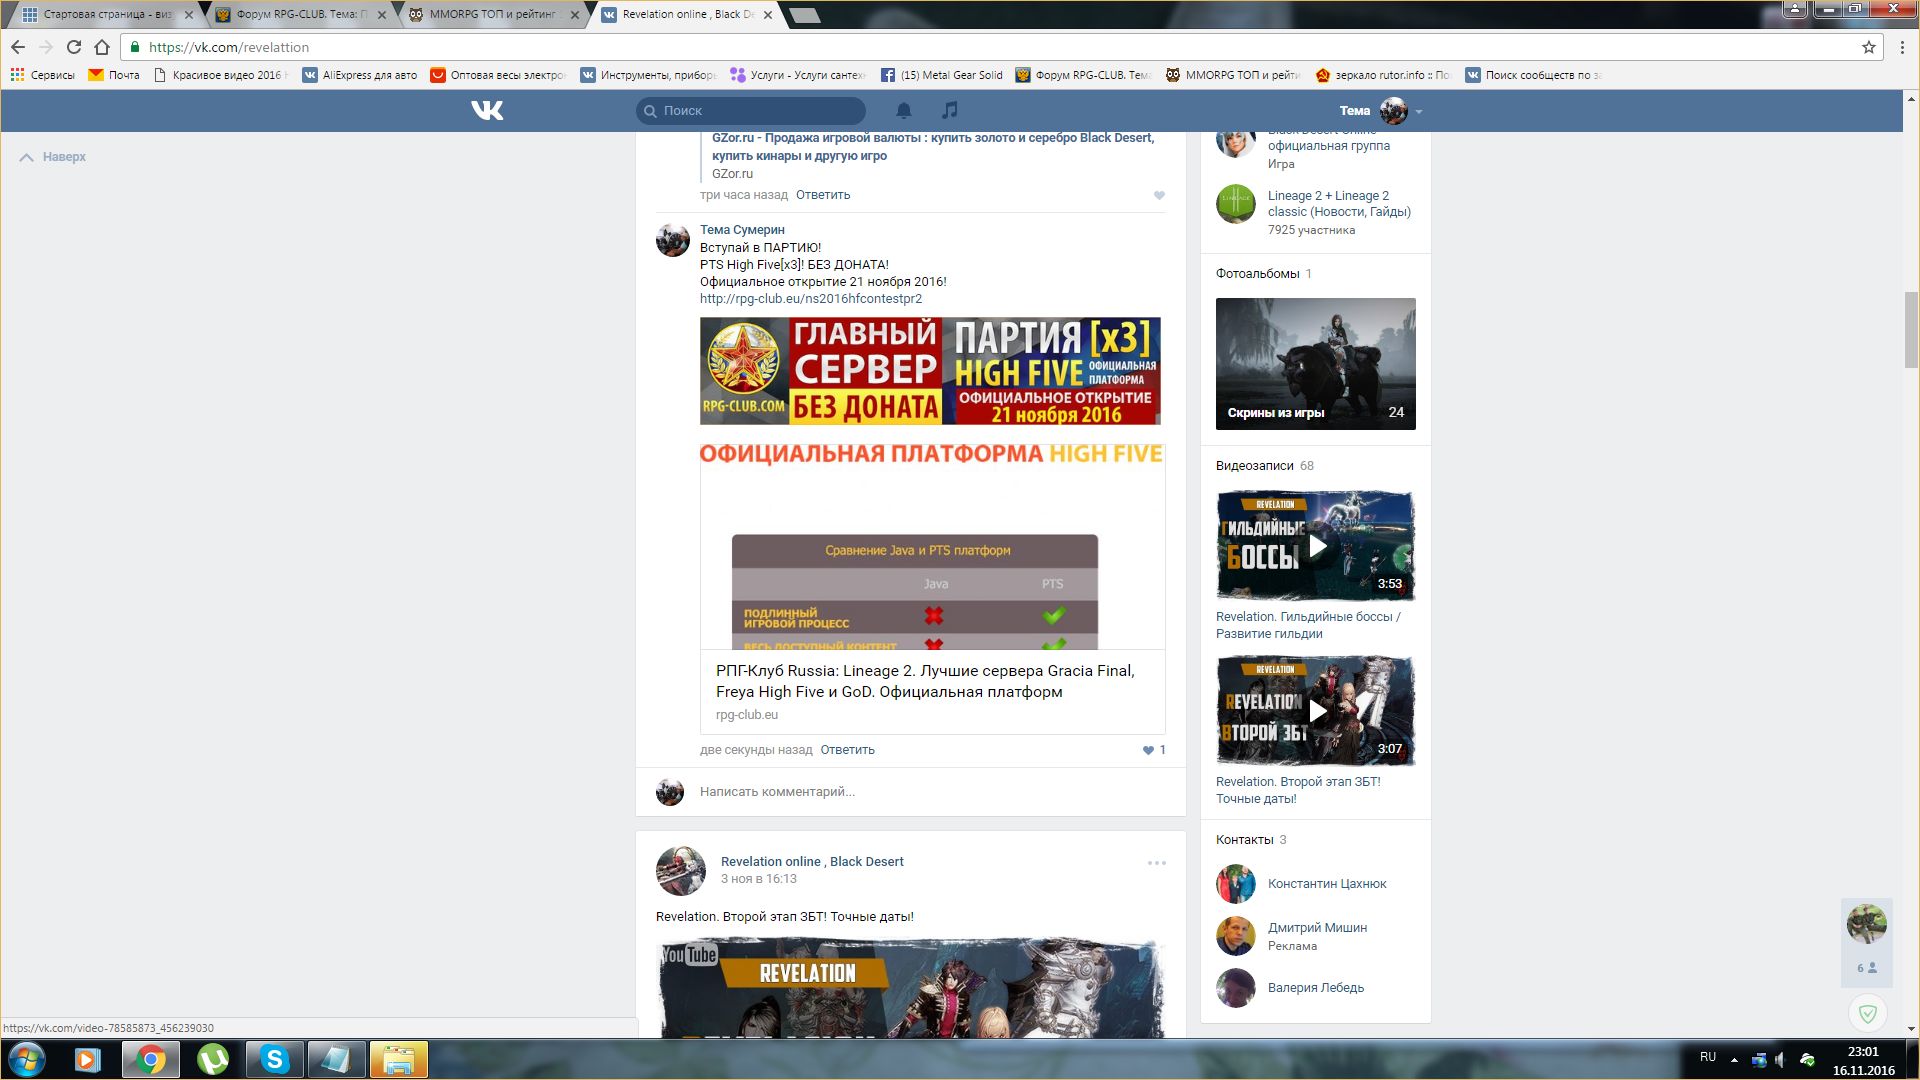Reload the page with the refresh icon

tap(73, 47)
